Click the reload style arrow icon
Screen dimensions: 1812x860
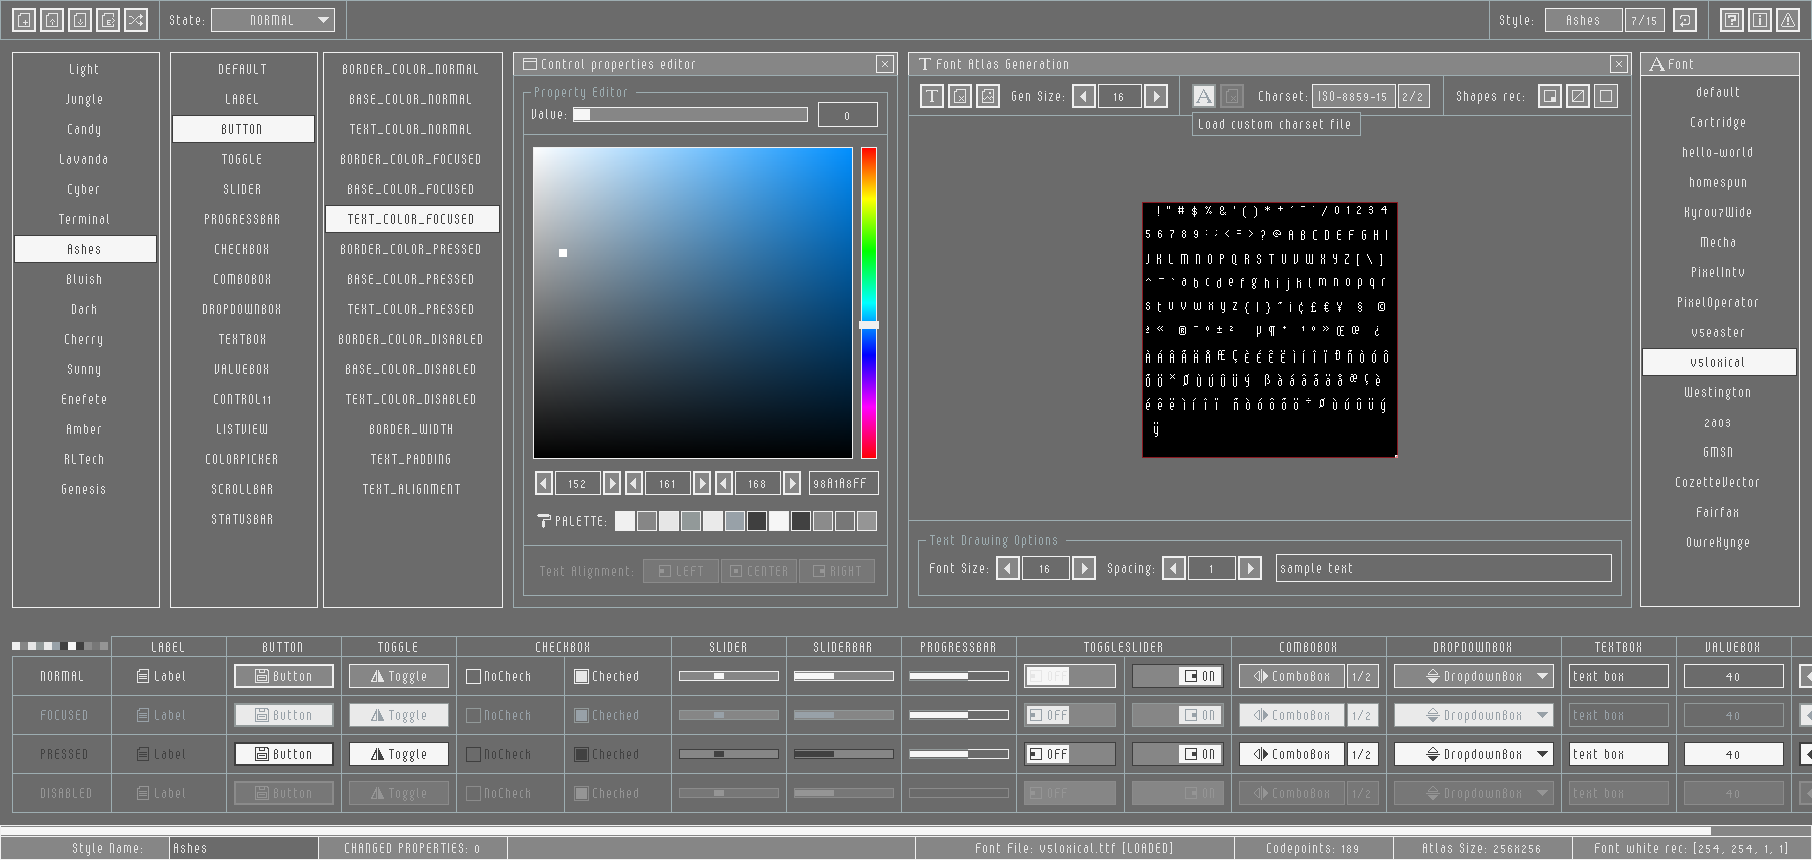pyautogui.click(x=1685, y=20)
